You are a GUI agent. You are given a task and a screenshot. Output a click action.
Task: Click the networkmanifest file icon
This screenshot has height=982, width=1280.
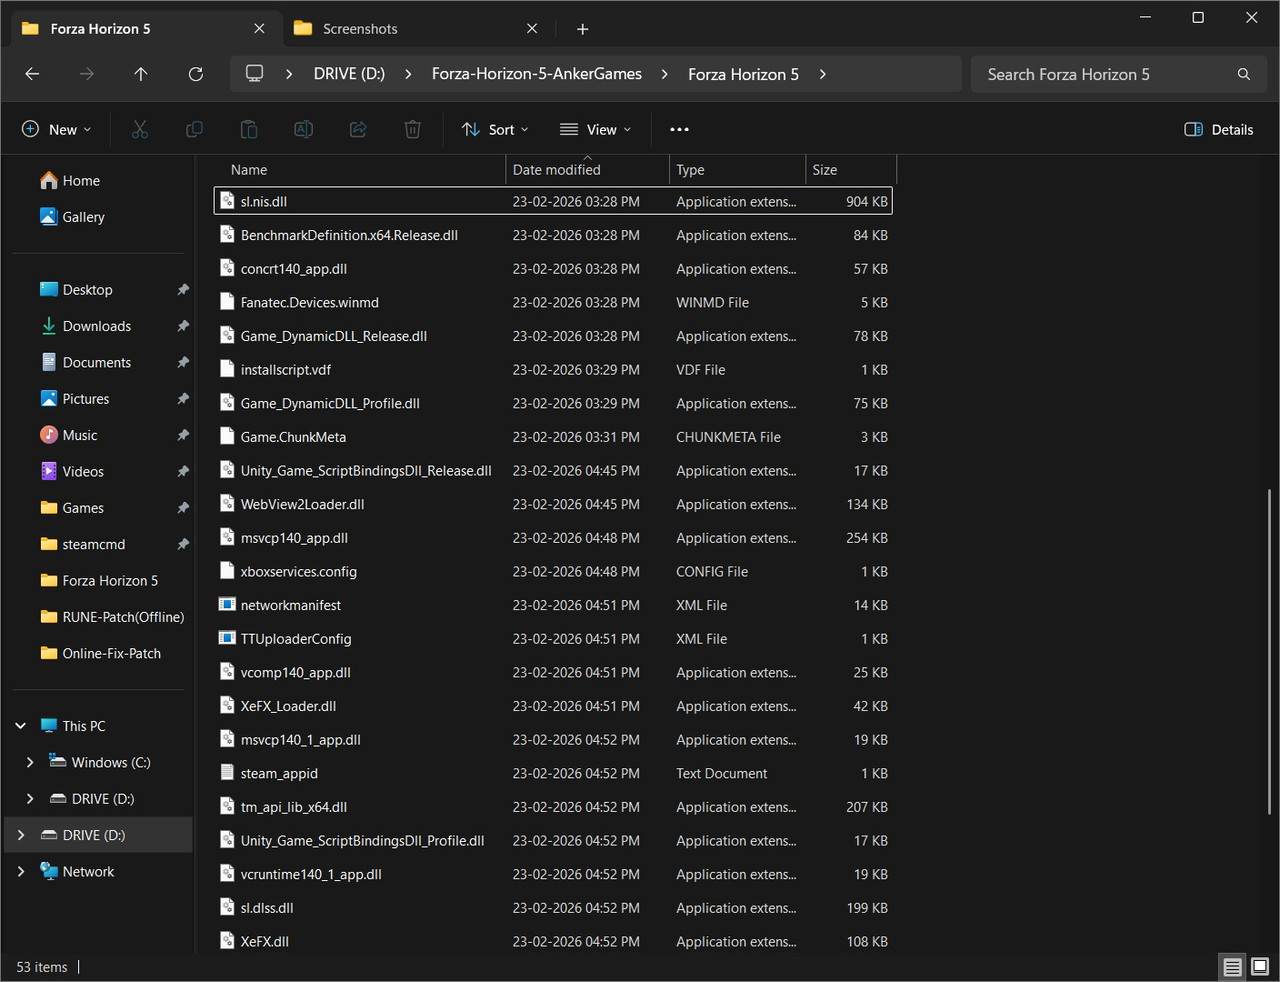(x=227, y=605)
